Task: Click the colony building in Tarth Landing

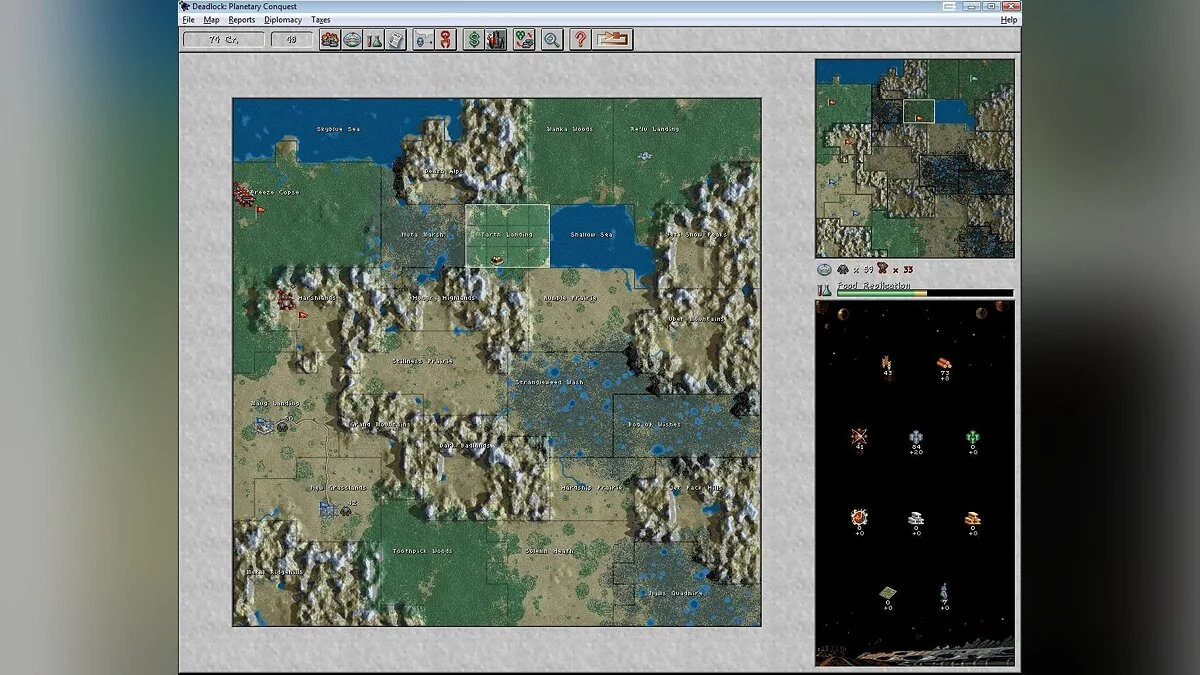Action: tap(497, 258)
